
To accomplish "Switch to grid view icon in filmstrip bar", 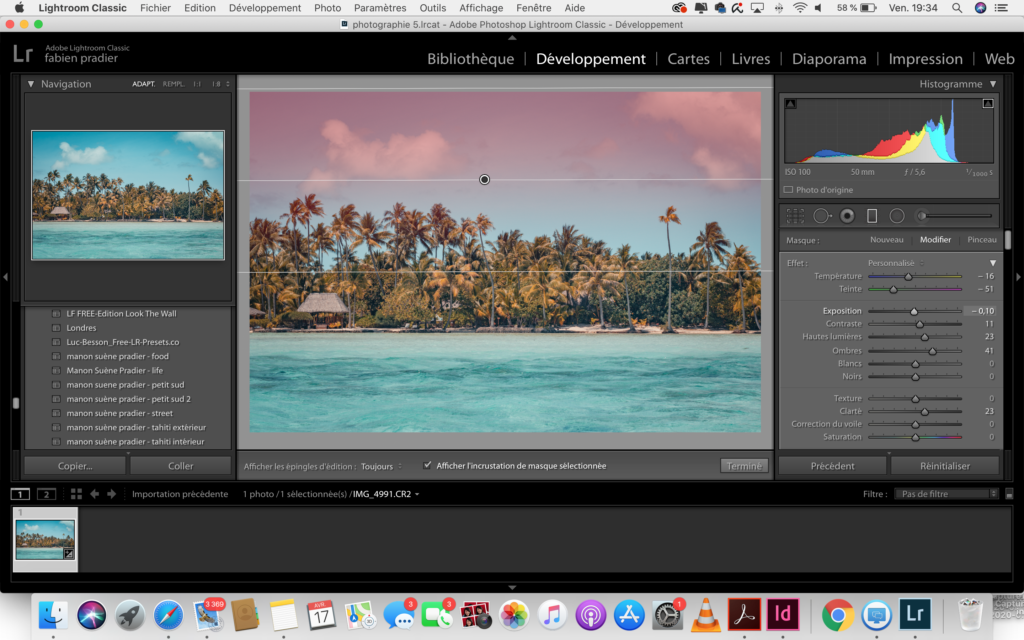I will tap(76, 494).
